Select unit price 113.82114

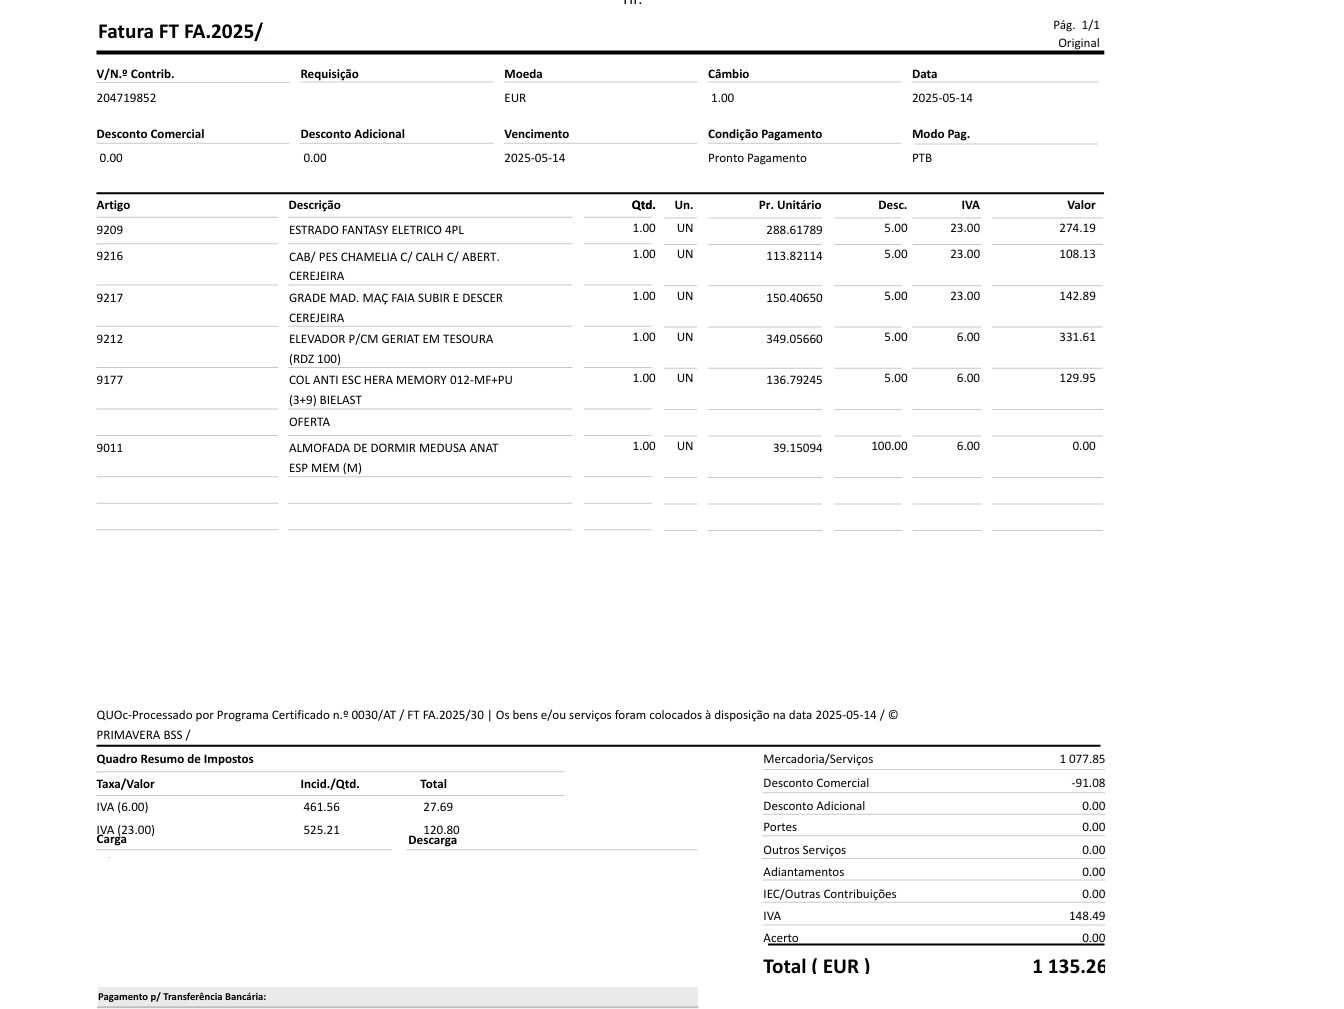click(794, 256)
